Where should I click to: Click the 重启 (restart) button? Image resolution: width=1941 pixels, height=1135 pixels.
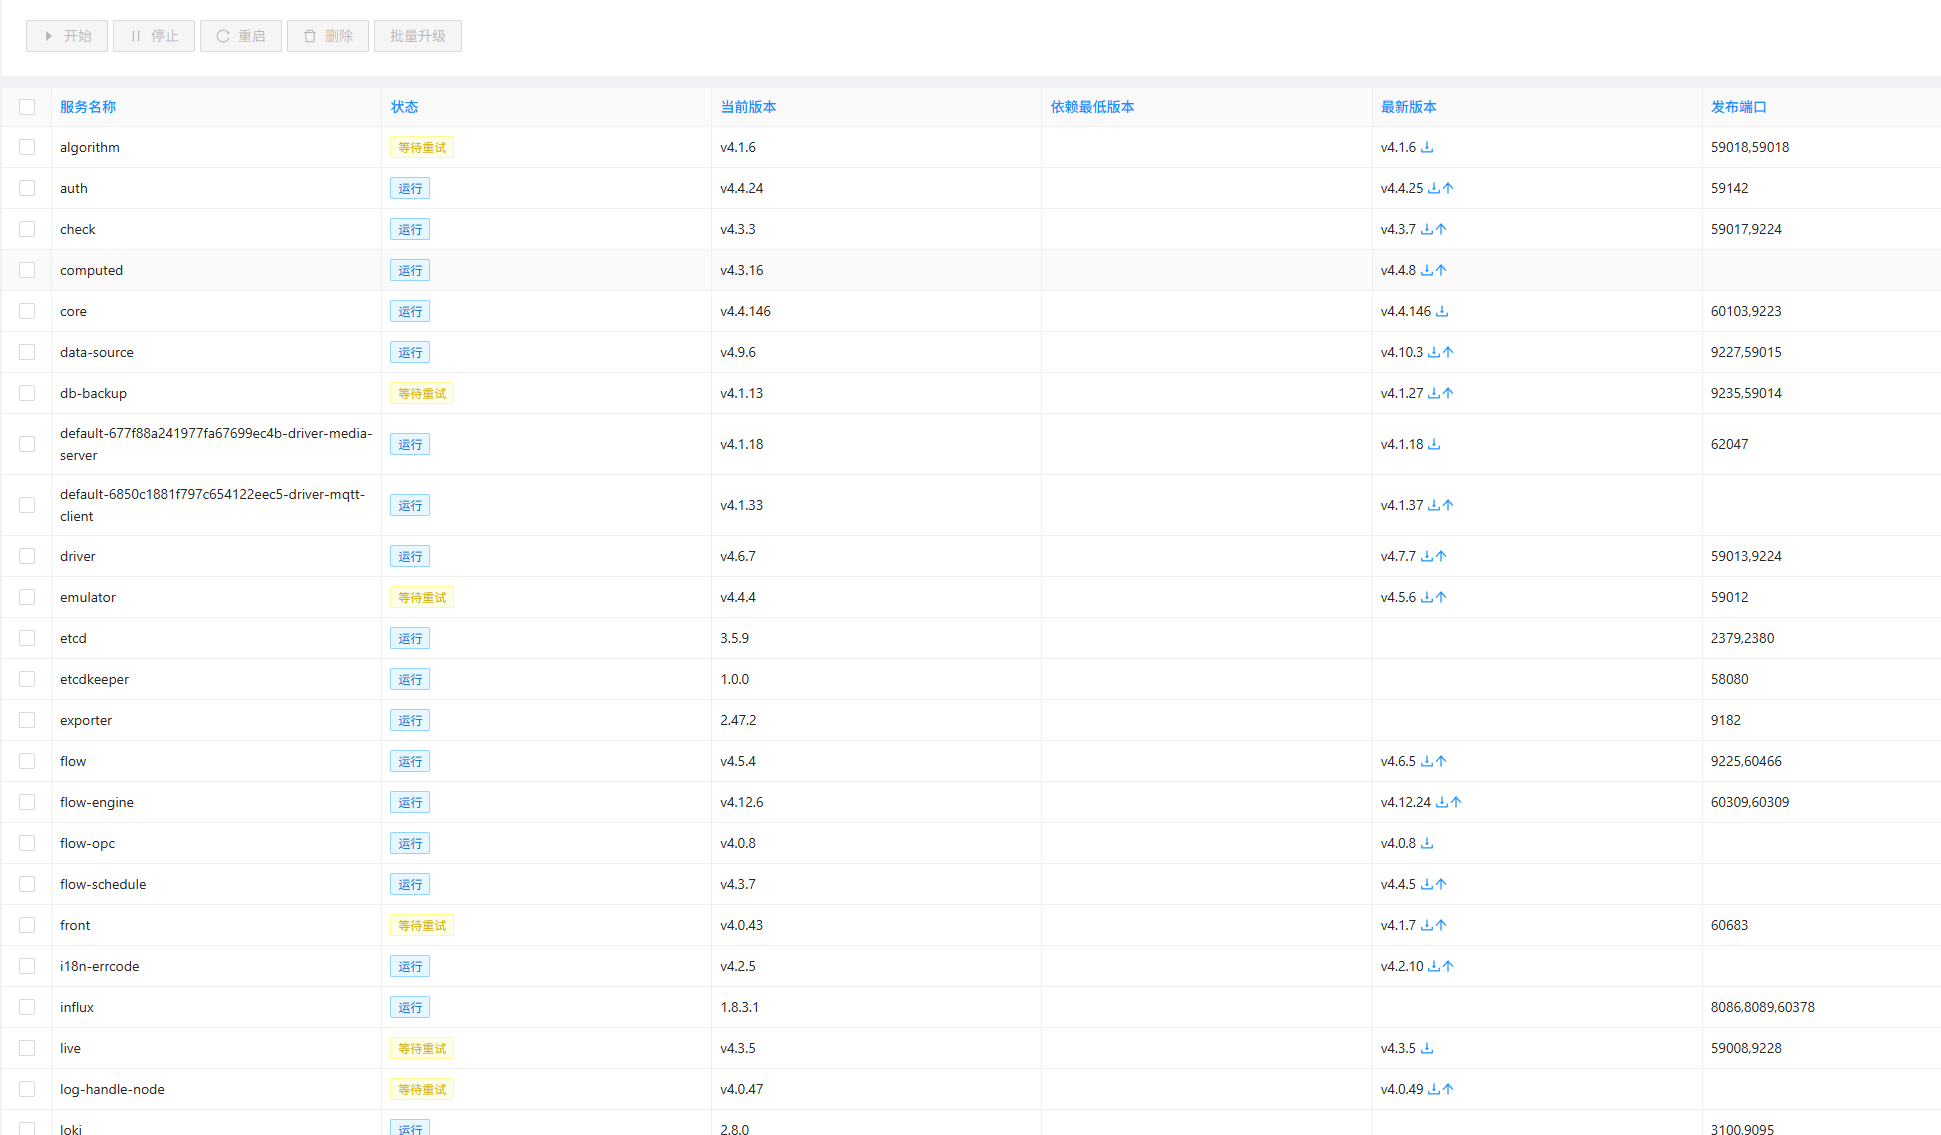tap(241, 36)
